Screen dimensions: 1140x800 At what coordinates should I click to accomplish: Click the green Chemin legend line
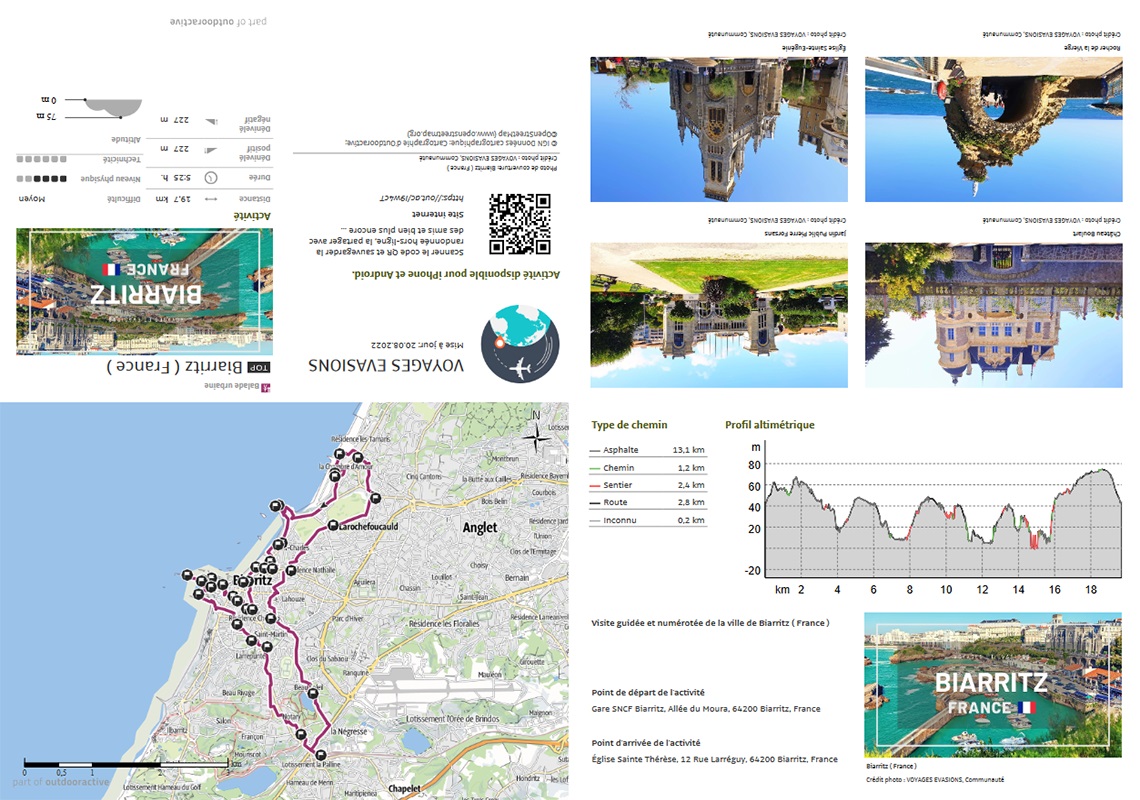click(595, 468)
